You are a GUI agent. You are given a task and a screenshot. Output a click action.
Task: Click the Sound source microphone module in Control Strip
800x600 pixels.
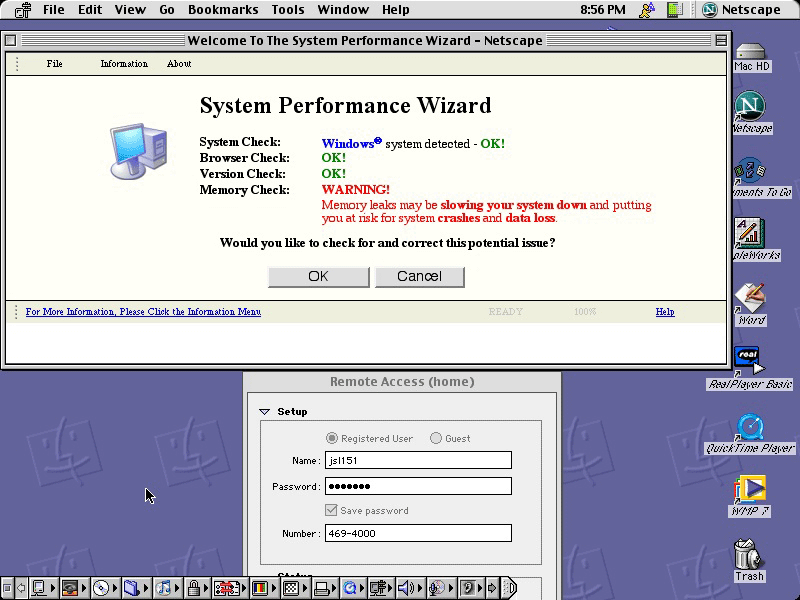pos(437,588)
